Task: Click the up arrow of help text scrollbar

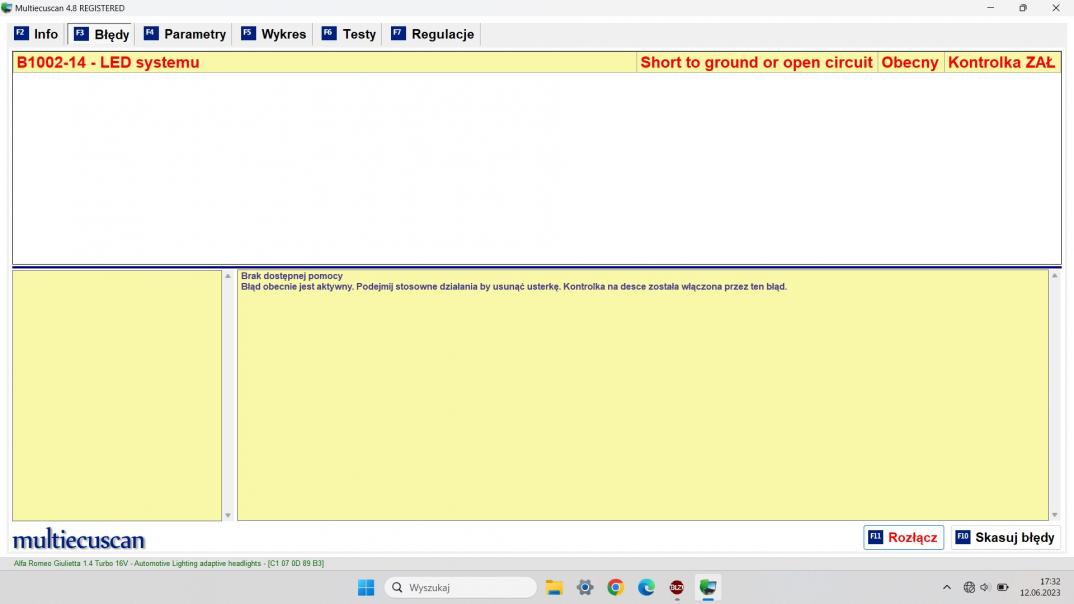Action: [x=1055, y=276]
